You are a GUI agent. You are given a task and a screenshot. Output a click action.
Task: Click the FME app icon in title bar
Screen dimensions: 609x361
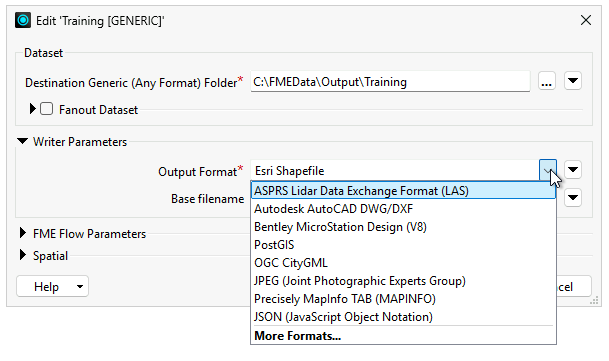pos(23,20)
